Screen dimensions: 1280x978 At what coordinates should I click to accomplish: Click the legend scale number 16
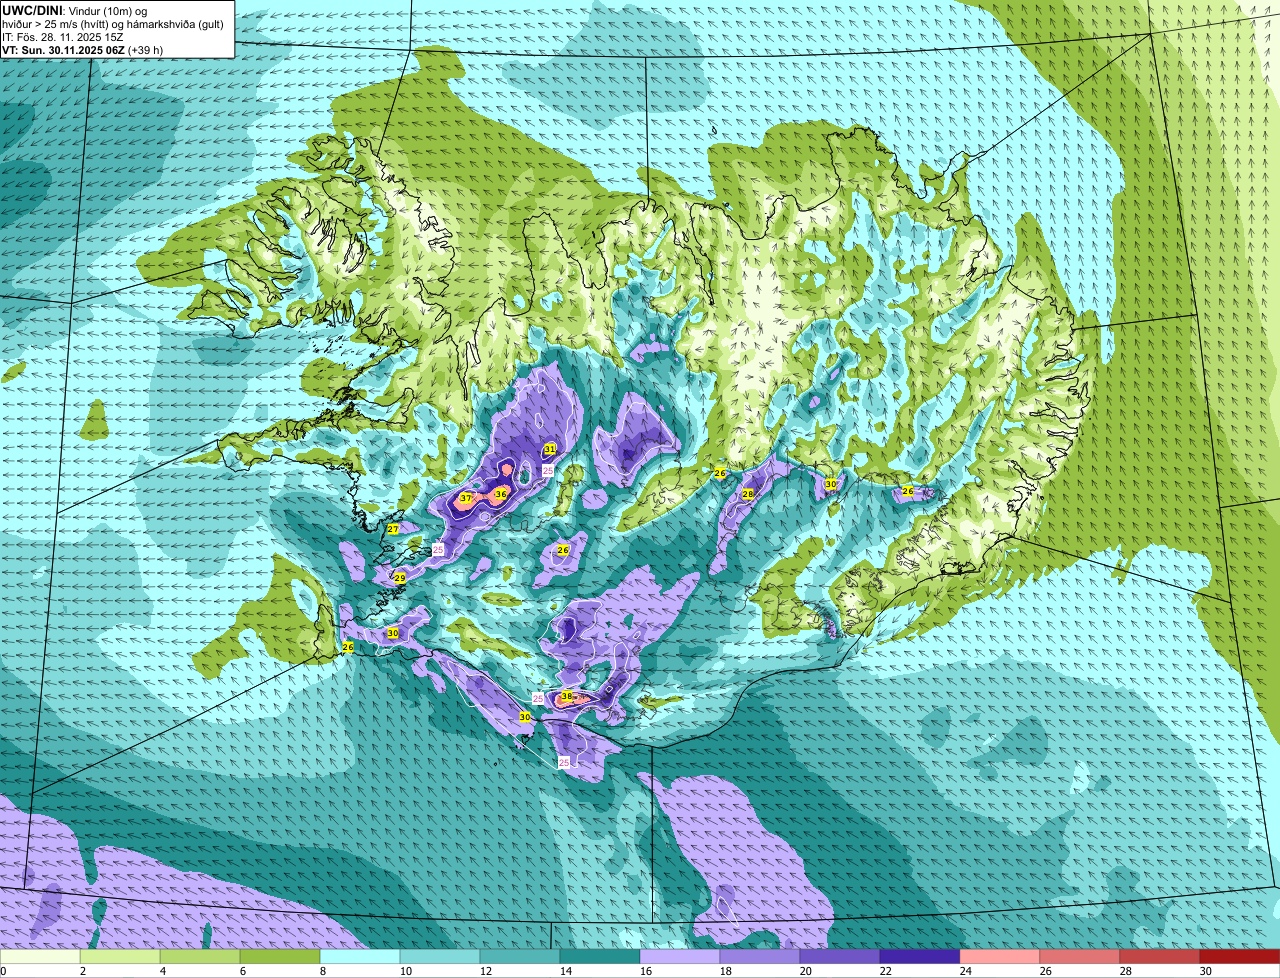pyautogui.click(x=646, y=971)
